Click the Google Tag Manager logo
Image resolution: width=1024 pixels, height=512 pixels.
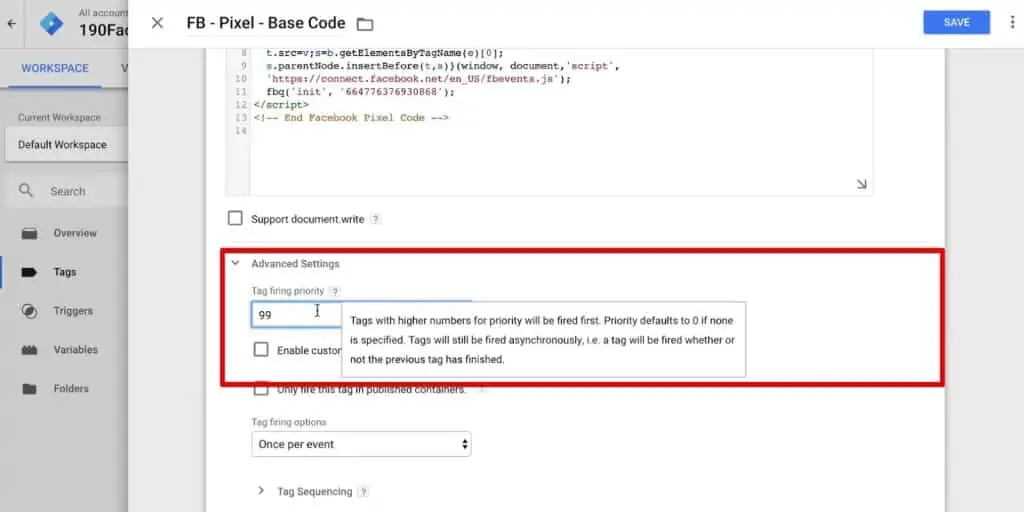pyautogui.click(x=51, y=24)
